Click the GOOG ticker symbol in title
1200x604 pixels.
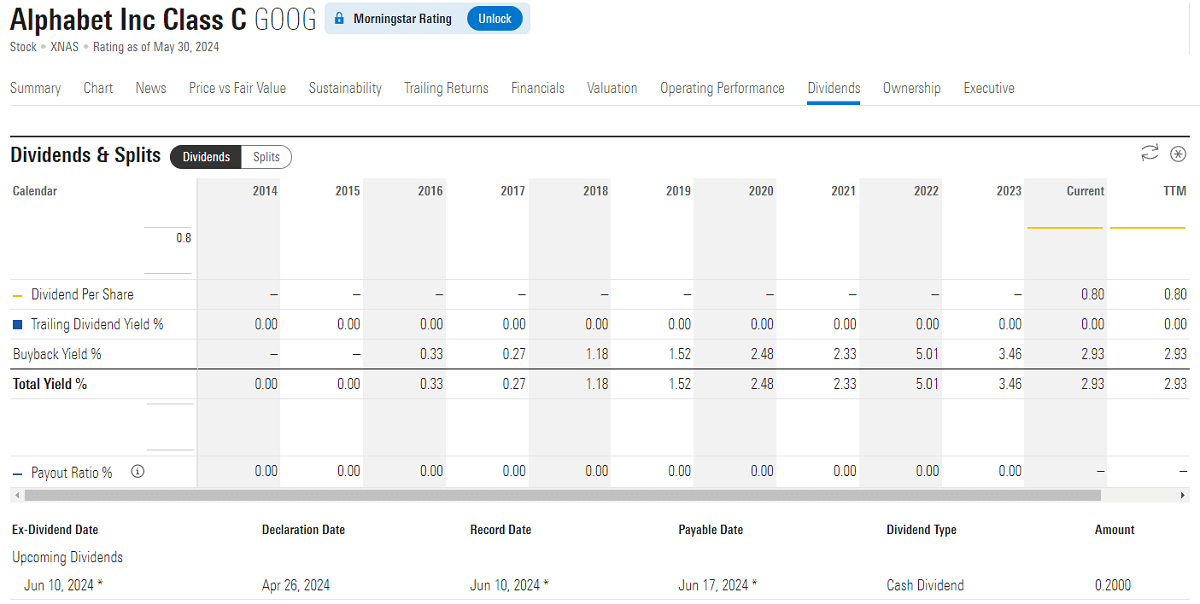[x=286, y=18]
